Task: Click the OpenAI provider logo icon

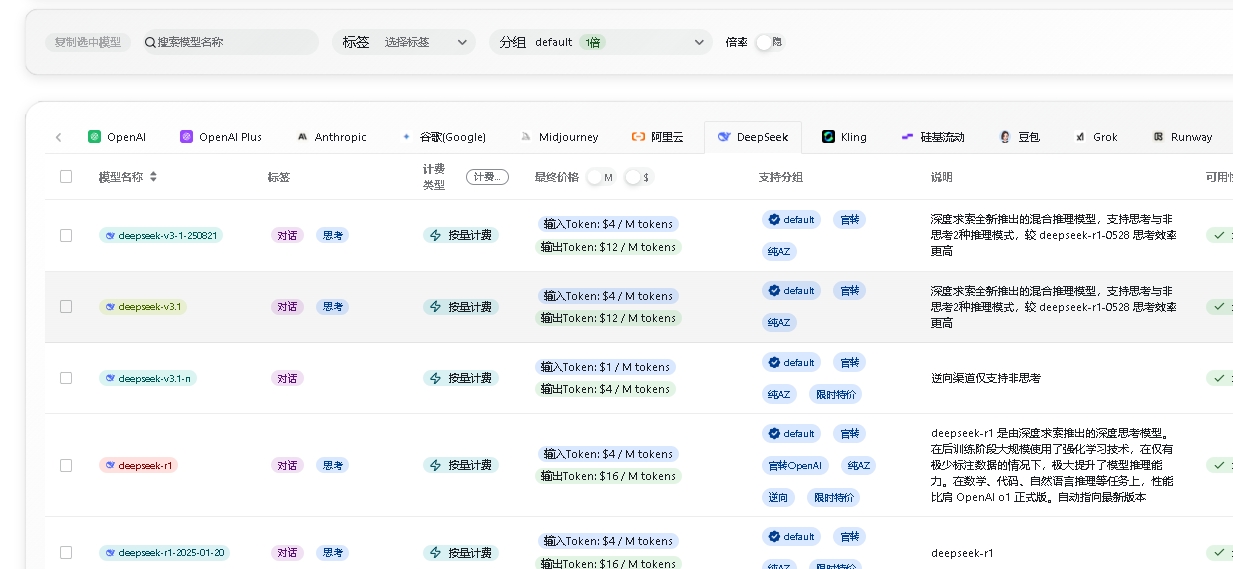Action: [94, 137]
